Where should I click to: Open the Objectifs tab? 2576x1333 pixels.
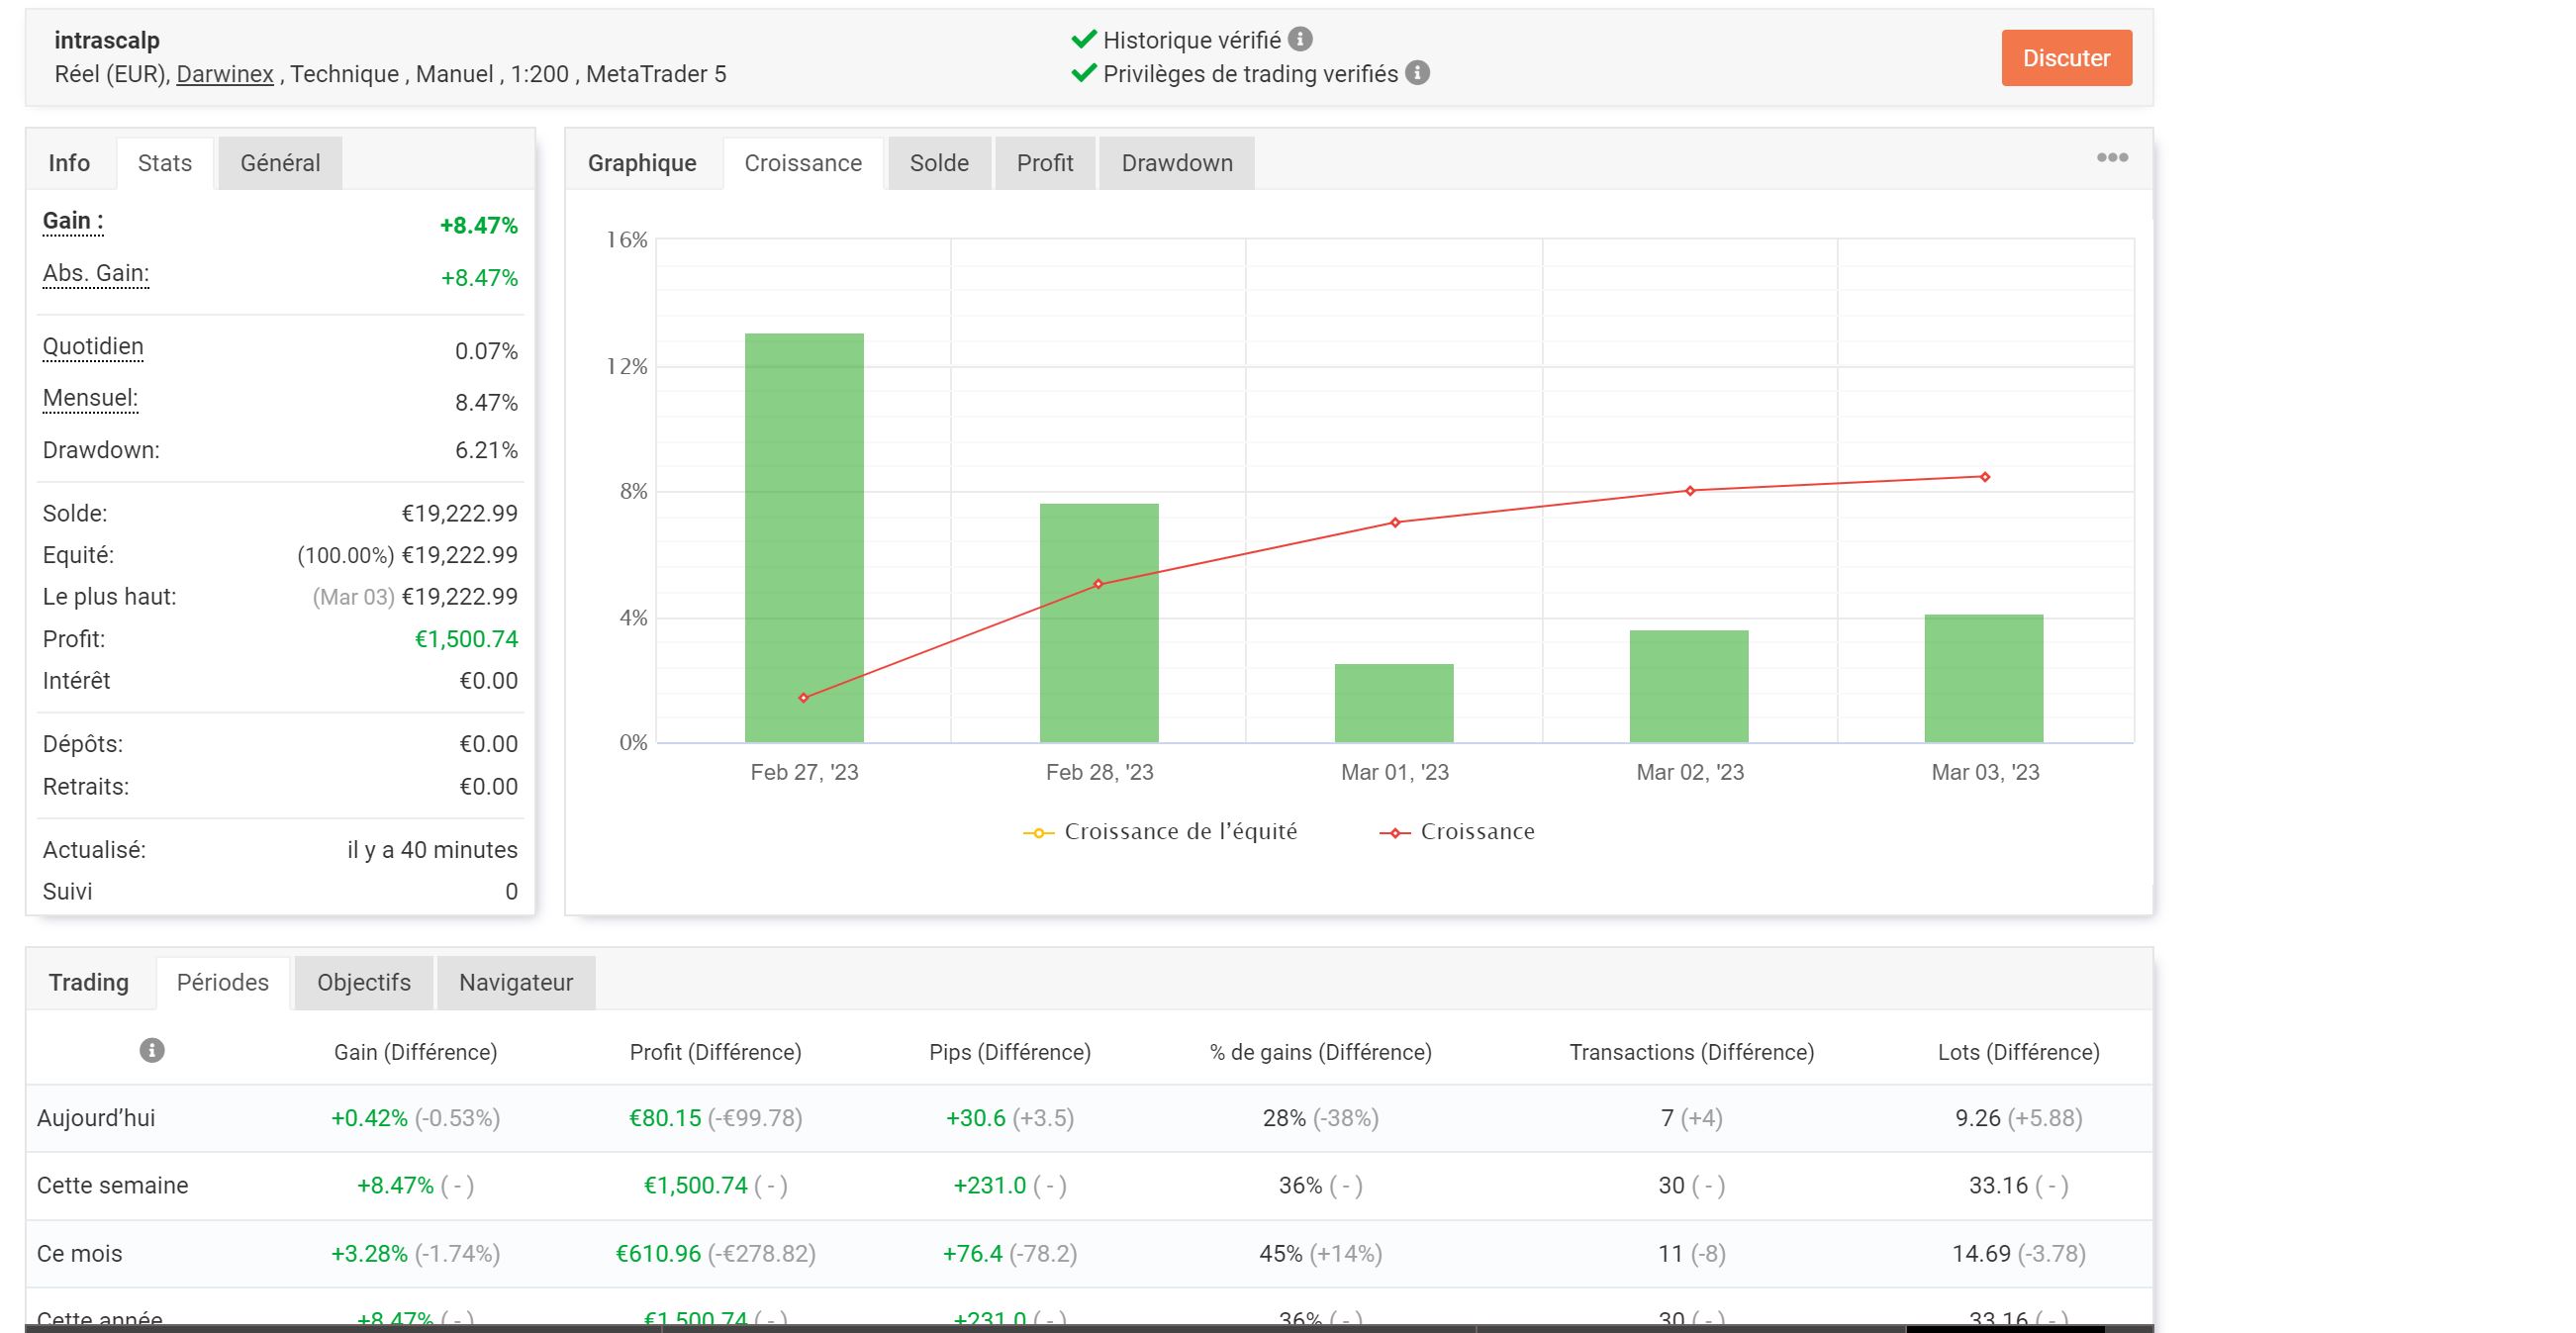coord(363,982)
